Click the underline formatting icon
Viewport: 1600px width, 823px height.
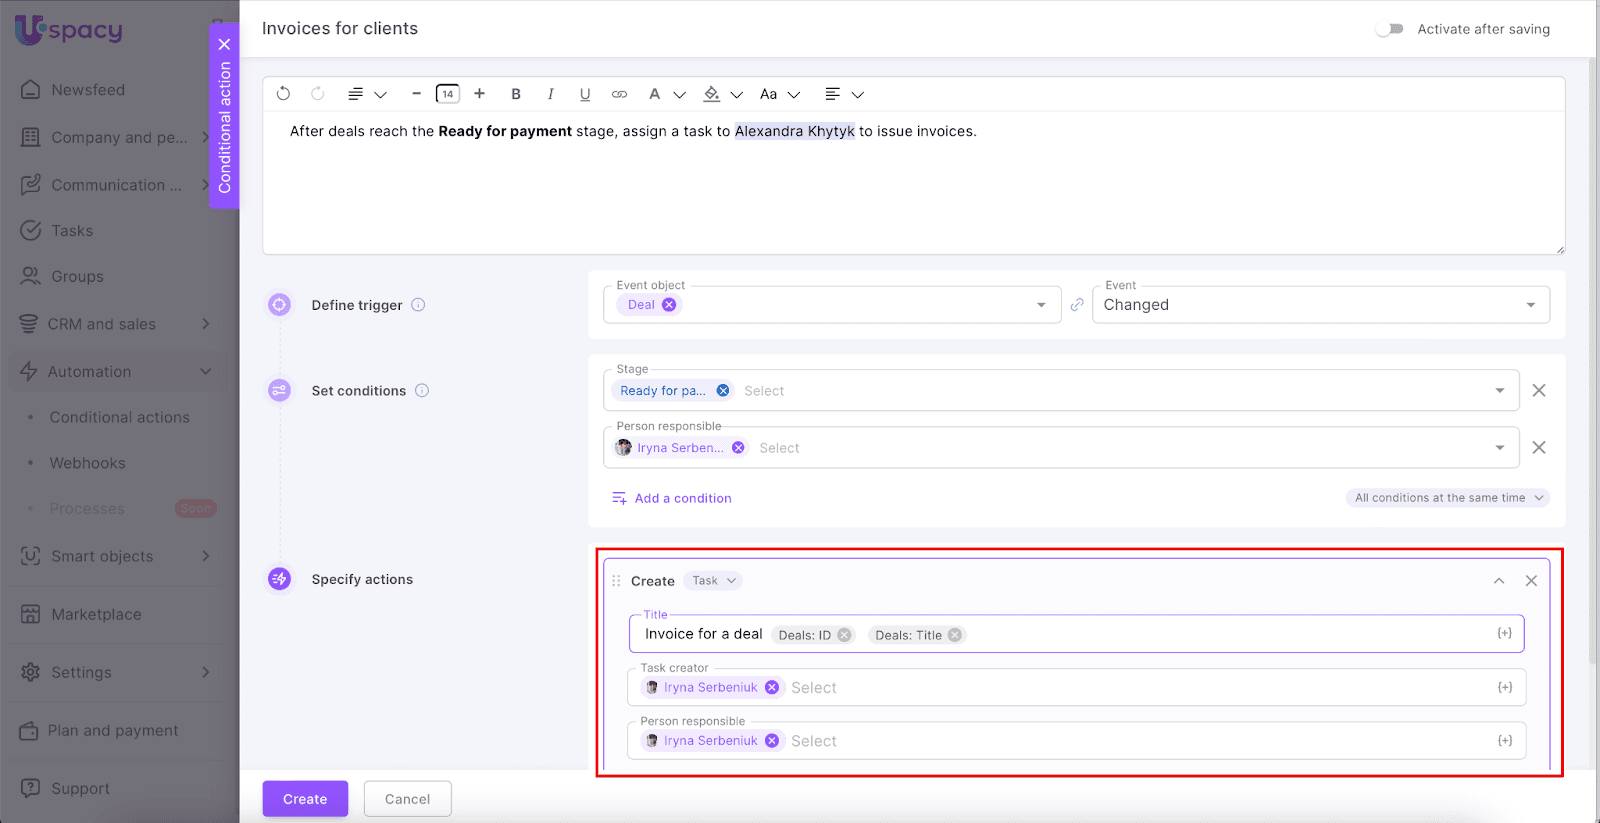(585, 94)
